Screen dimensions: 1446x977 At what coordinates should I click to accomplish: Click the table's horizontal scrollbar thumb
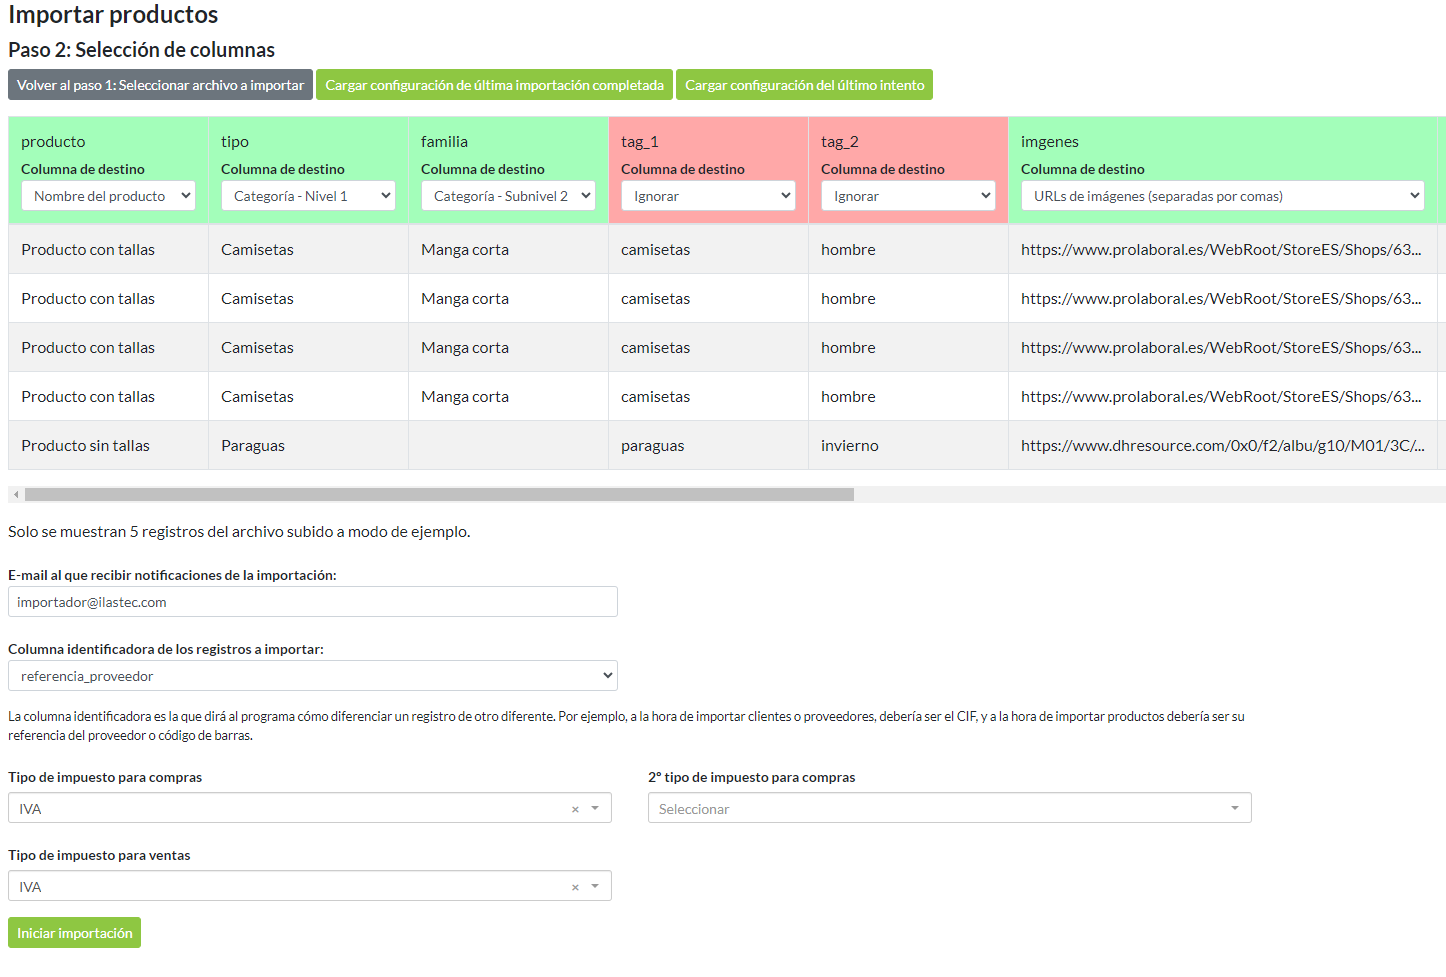(x=439, y=494)
